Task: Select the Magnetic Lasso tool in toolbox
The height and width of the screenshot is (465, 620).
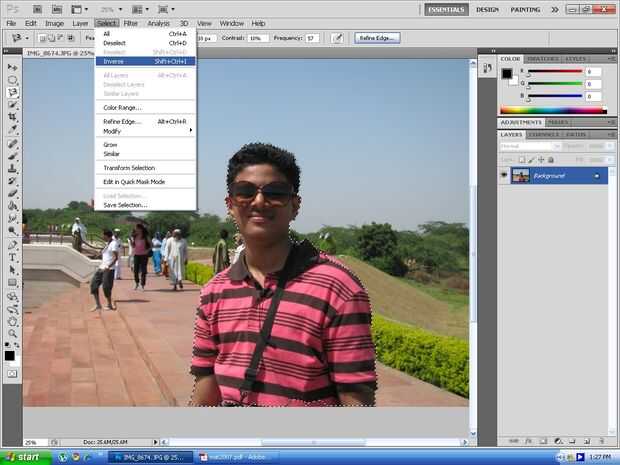Action: coord(12,92)
